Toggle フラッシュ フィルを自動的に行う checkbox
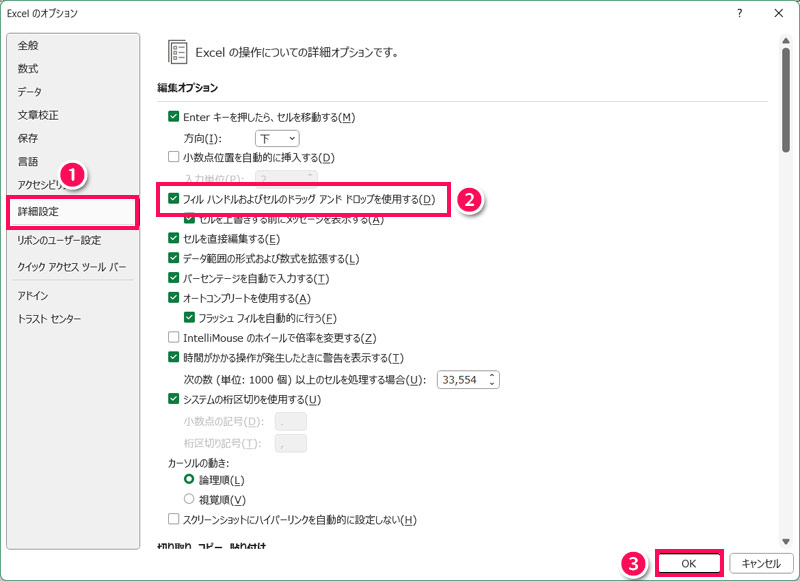800x581 pixels. (189, 318)
